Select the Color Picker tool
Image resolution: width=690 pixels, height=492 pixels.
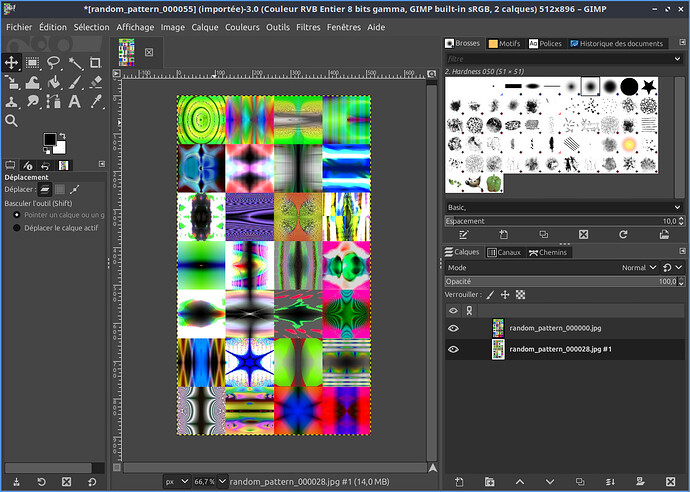pyautogui.click(x=95, y=102)
